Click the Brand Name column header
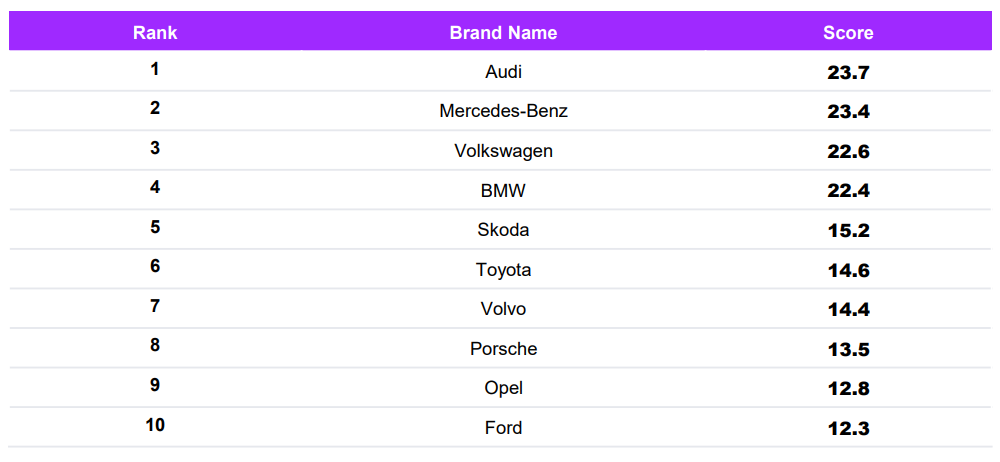1000x462 pixels. pyautogui.click(x=503, y=32)
